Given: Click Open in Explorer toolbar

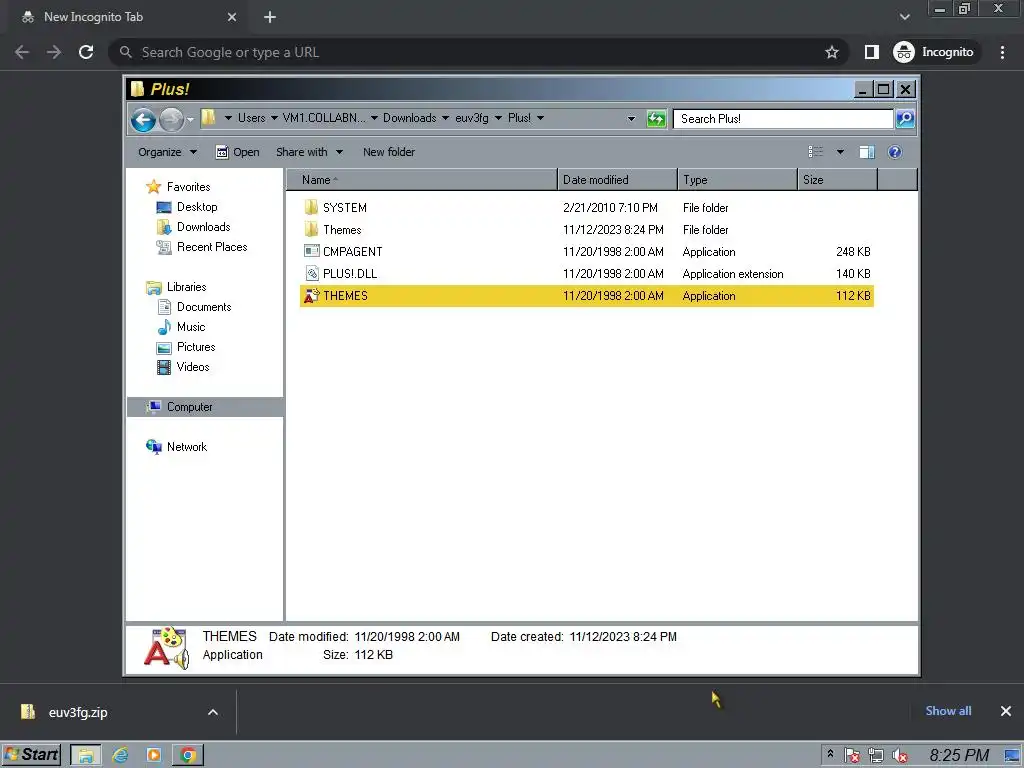Looking at the screenshot, I should (238, 152).
